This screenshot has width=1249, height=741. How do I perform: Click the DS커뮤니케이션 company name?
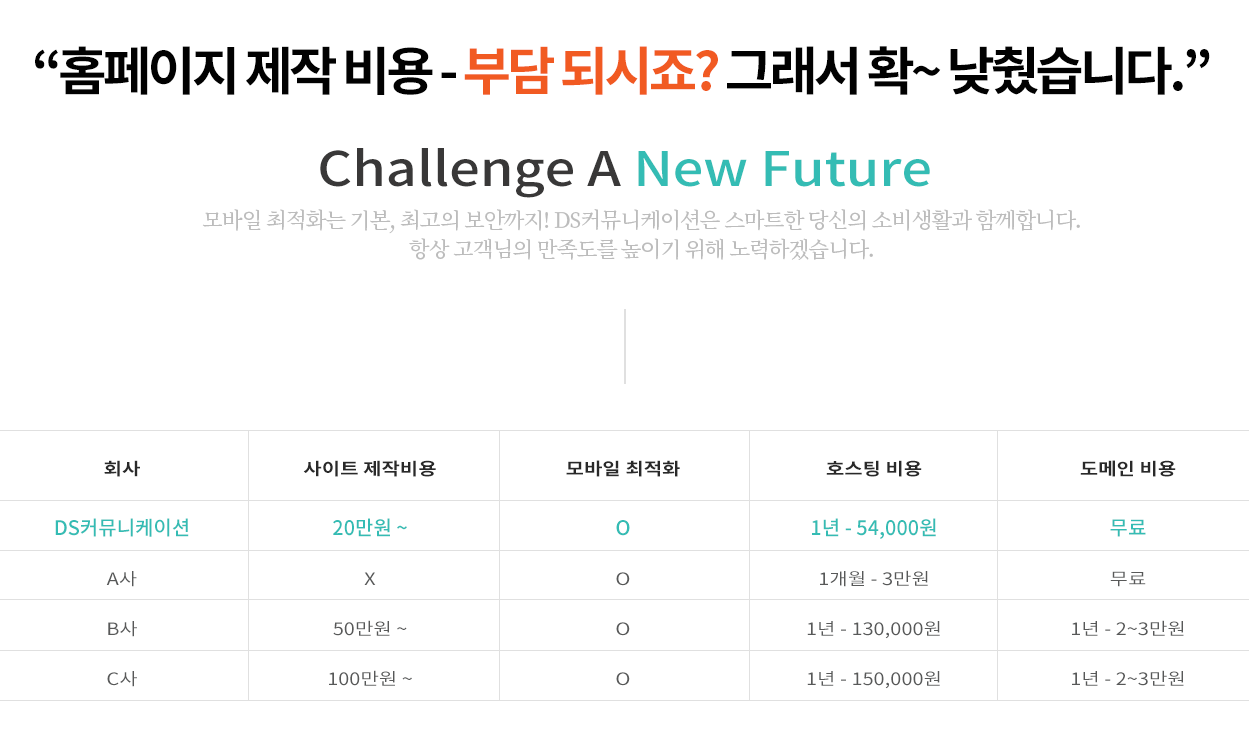click(x=122, y=528)
